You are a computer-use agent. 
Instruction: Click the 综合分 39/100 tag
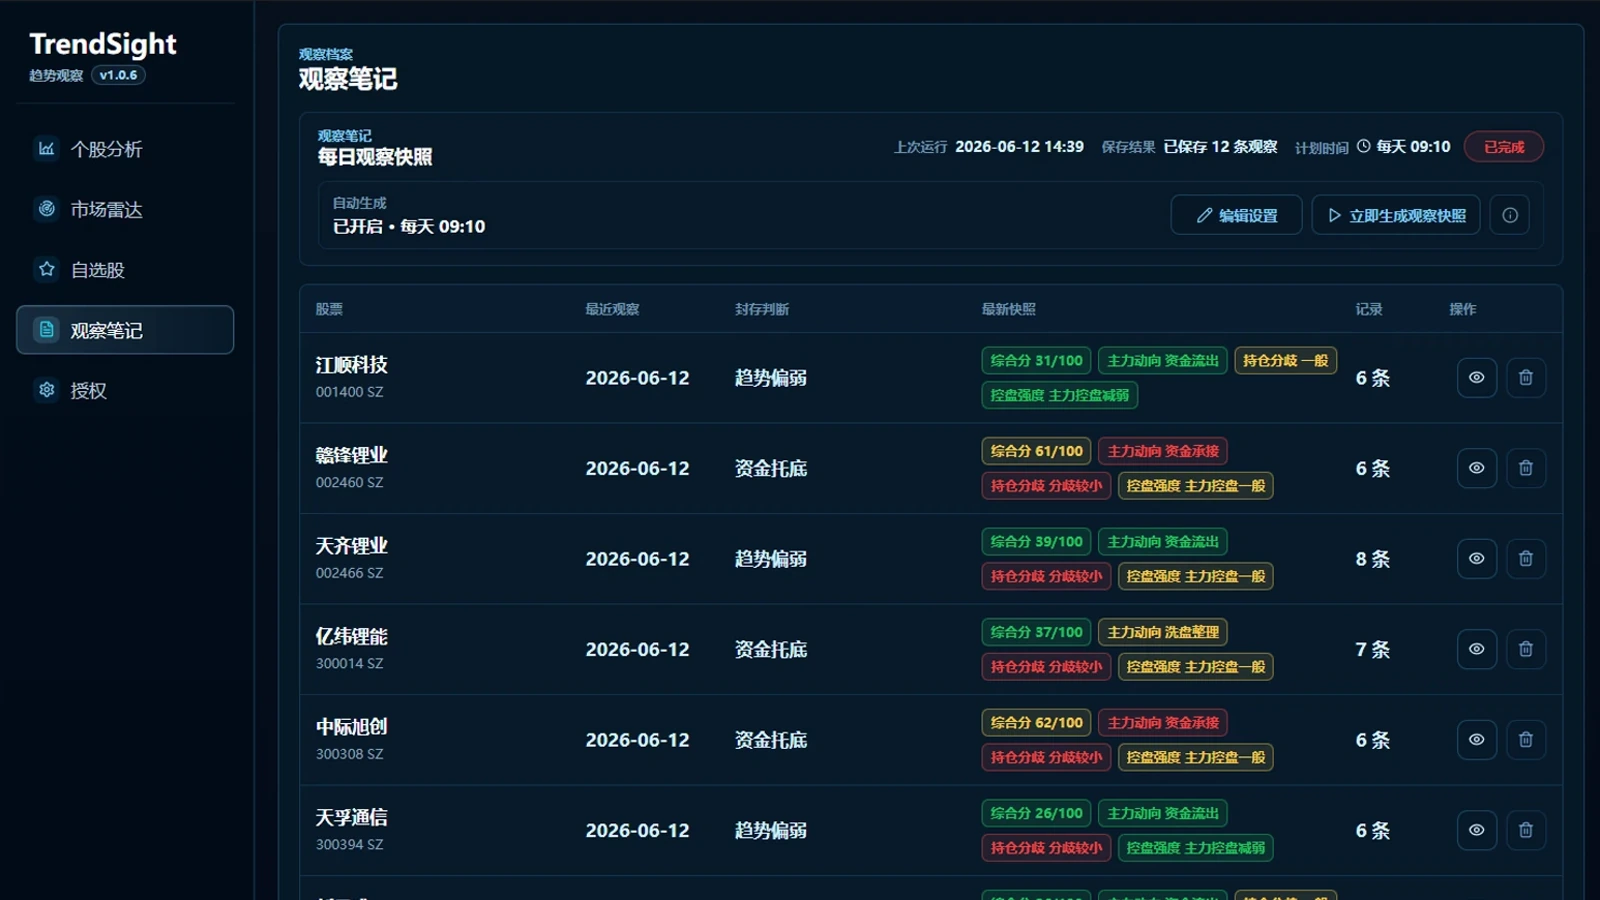(1036, 542)
